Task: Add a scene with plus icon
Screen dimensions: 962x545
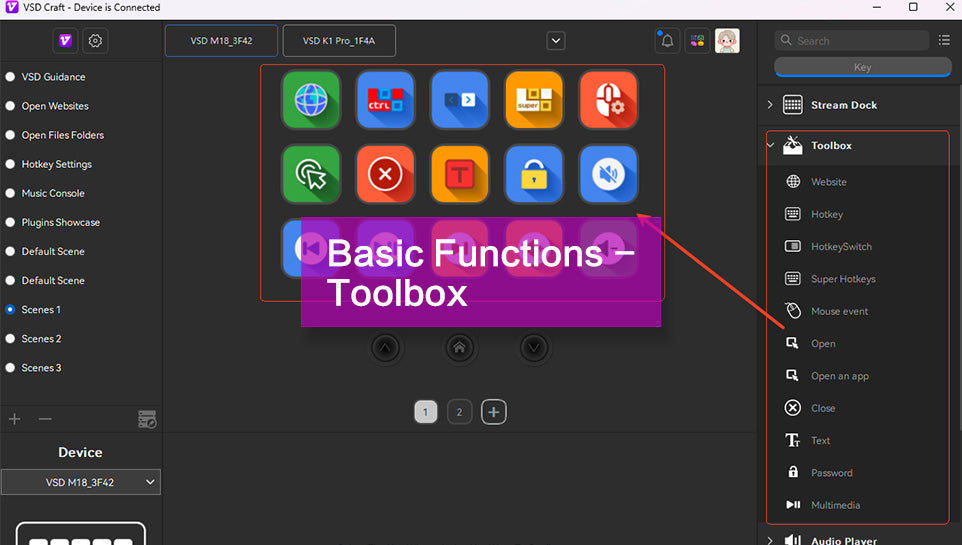Action: pos(15,419)
